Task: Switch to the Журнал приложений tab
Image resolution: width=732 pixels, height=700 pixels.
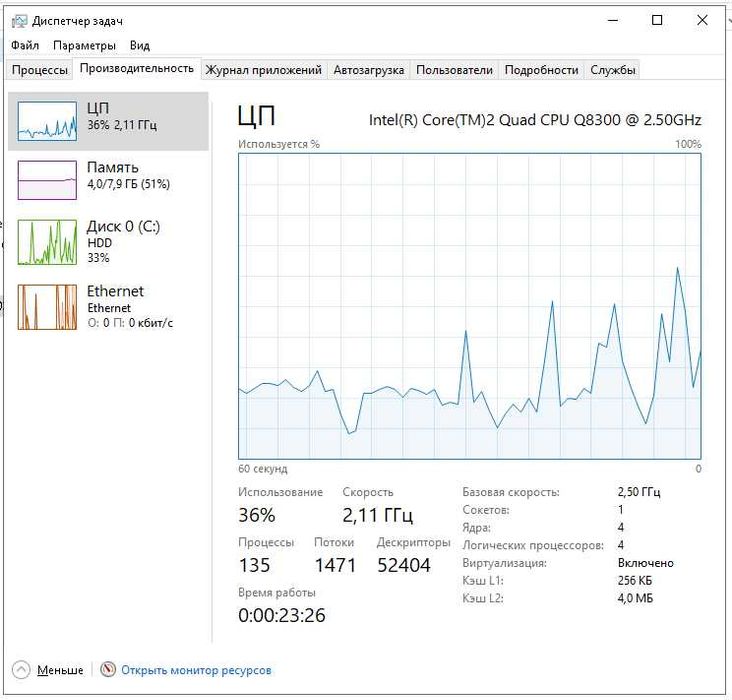Action: [264, 70]
